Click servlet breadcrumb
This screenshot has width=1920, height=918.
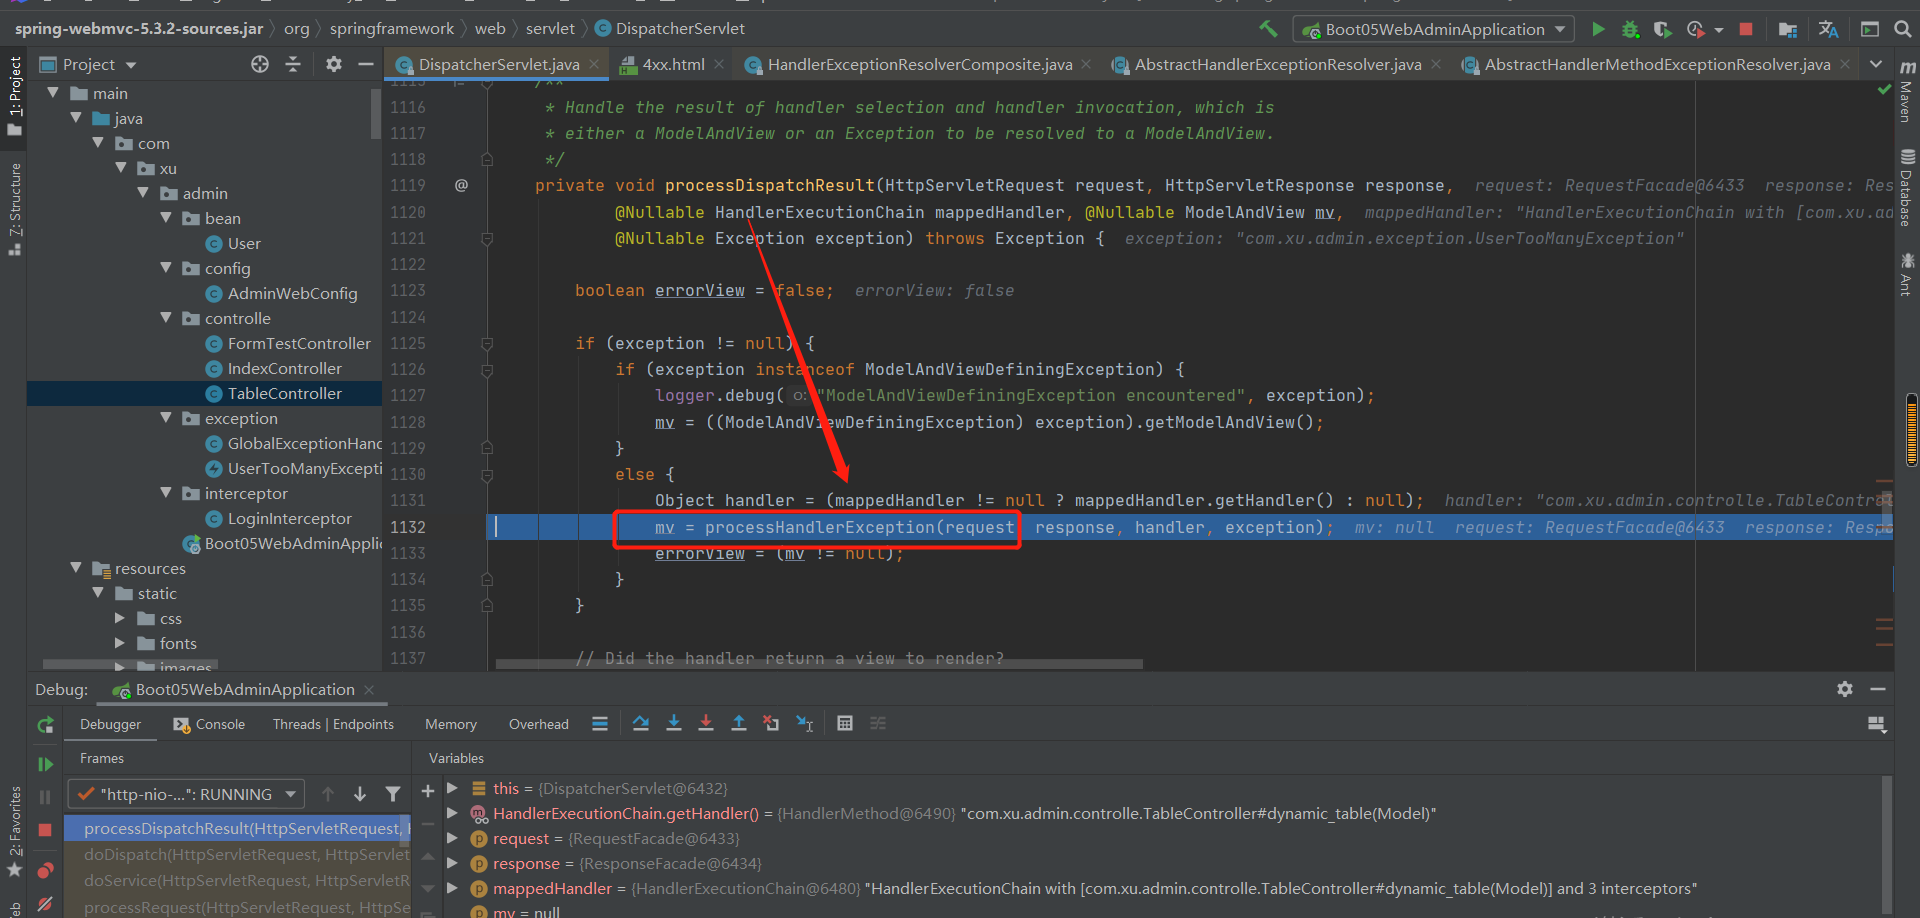[x=550, y=29]
